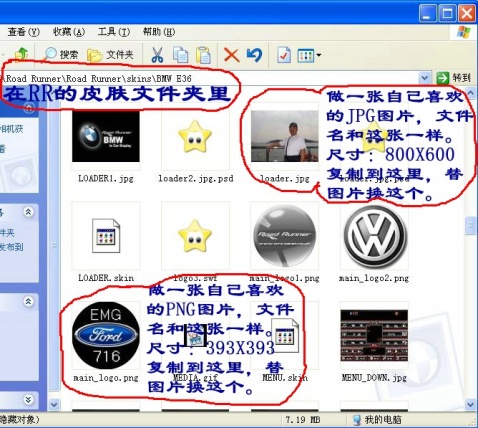Image resolution: width=478 pixels, height=428 pixels.
Task: Select the MENU.skin file icon
Action: point(285,335)
